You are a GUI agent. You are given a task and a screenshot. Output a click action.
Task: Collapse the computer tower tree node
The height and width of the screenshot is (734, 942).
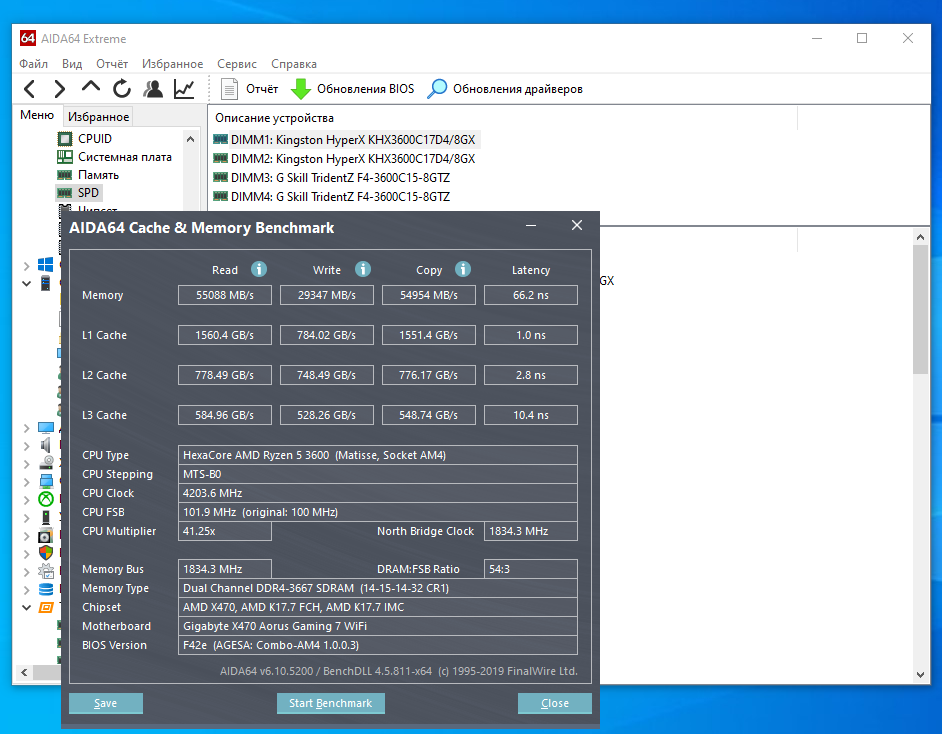[x=26, y=283]
